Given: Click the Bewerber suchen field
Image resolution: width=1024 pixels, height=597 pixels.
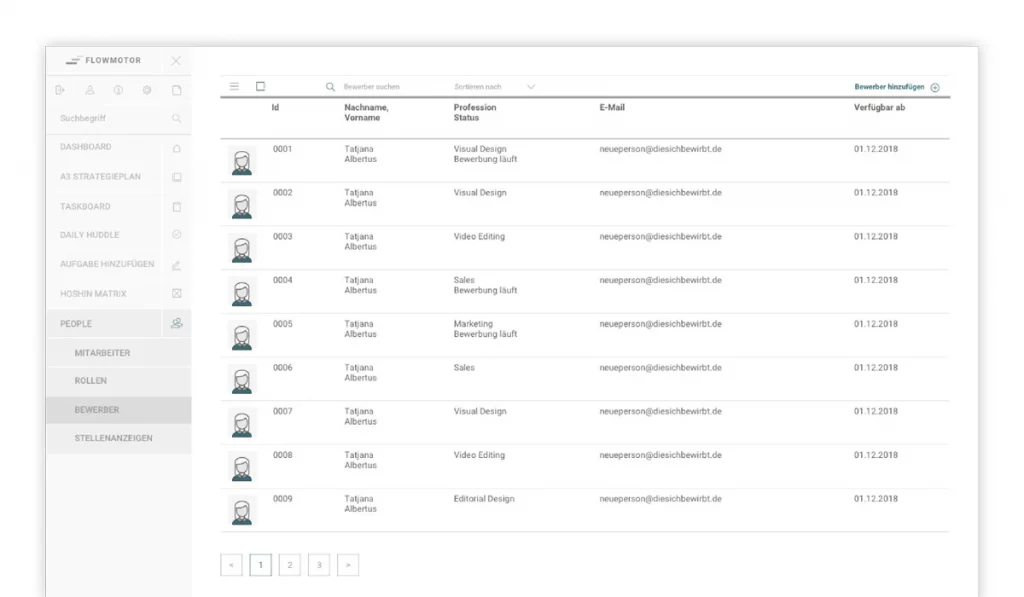Looking at the screenshot, I should (372, 87).
